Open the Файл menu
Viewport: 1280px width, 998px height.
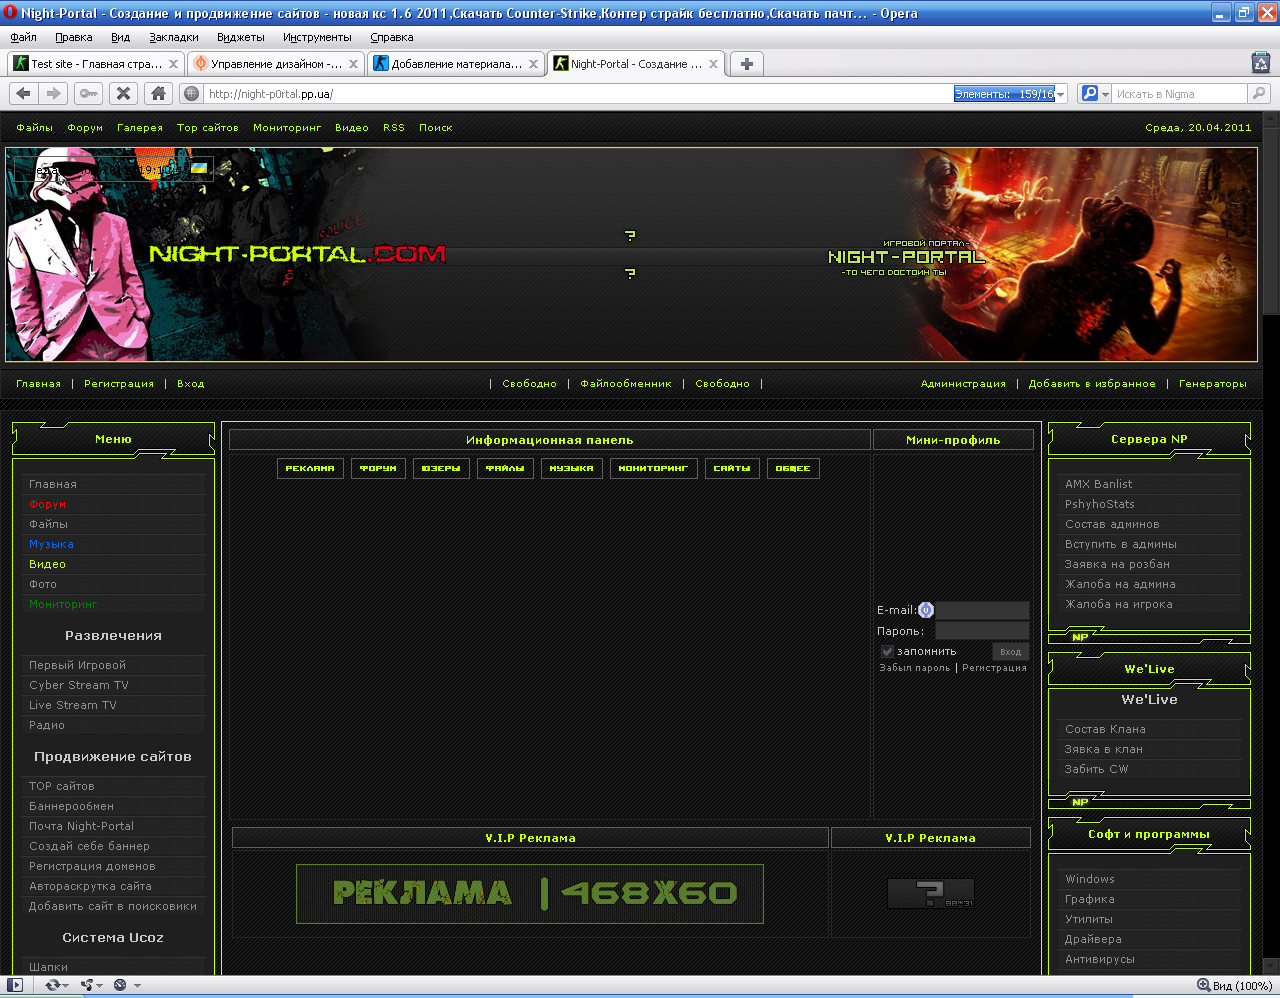coord(23,37)
